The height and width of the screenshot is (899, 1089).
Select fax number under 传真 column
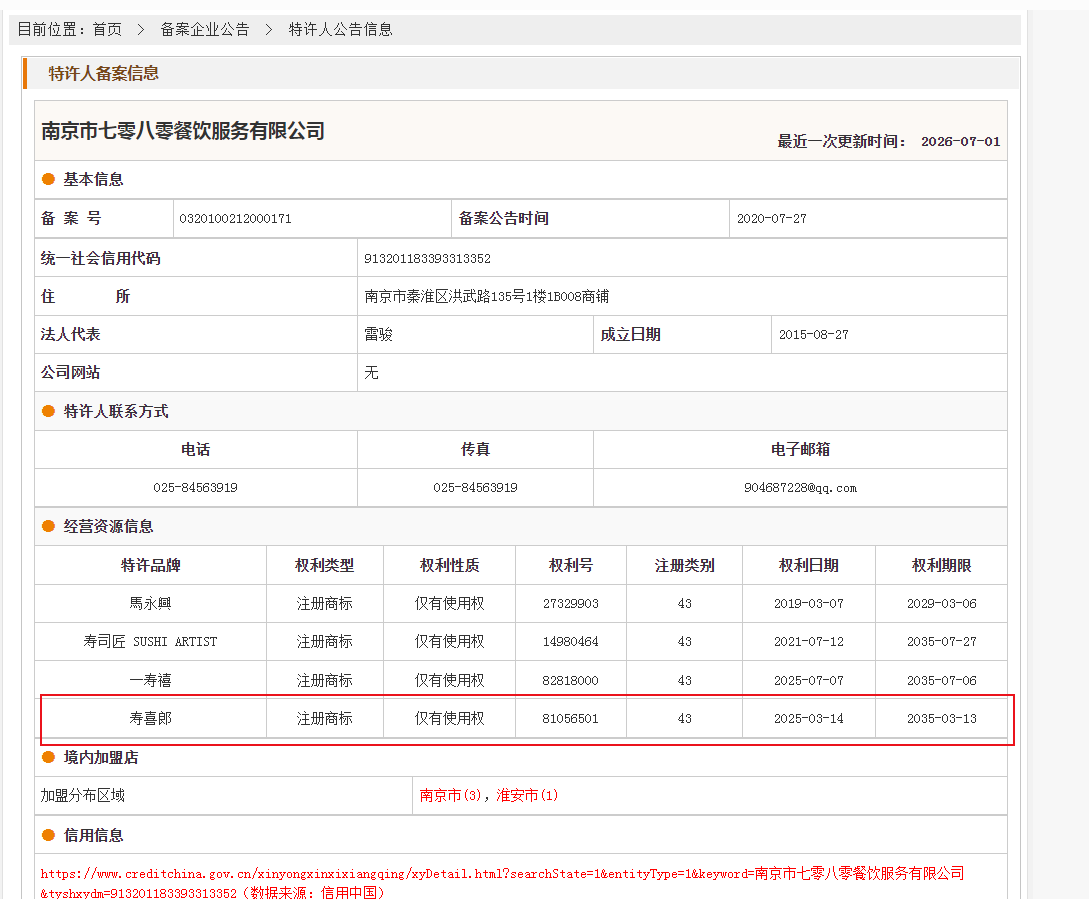(475, 488)
